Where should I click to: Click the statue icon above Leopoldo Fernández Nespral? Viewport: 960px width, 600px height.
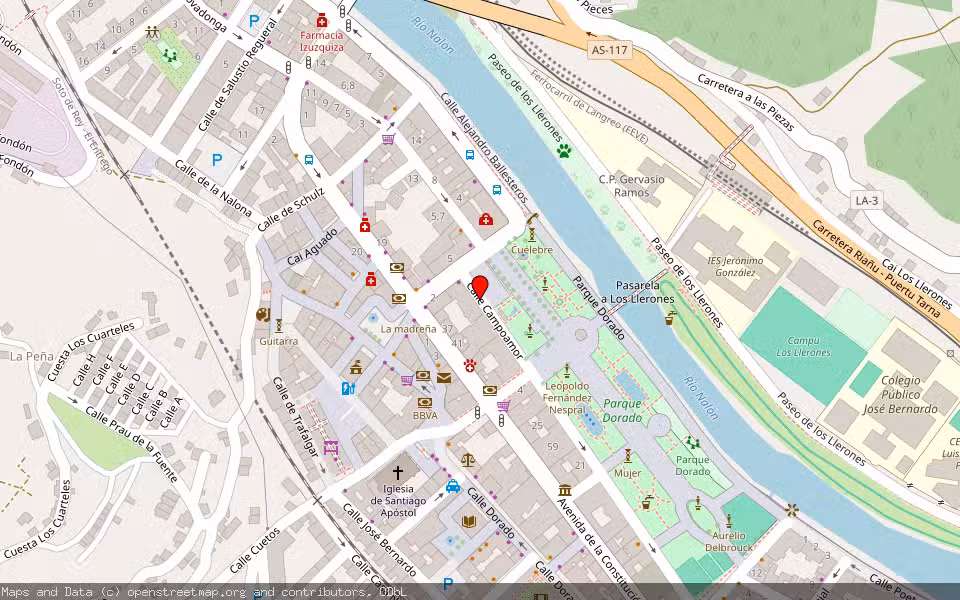[566, 371]
